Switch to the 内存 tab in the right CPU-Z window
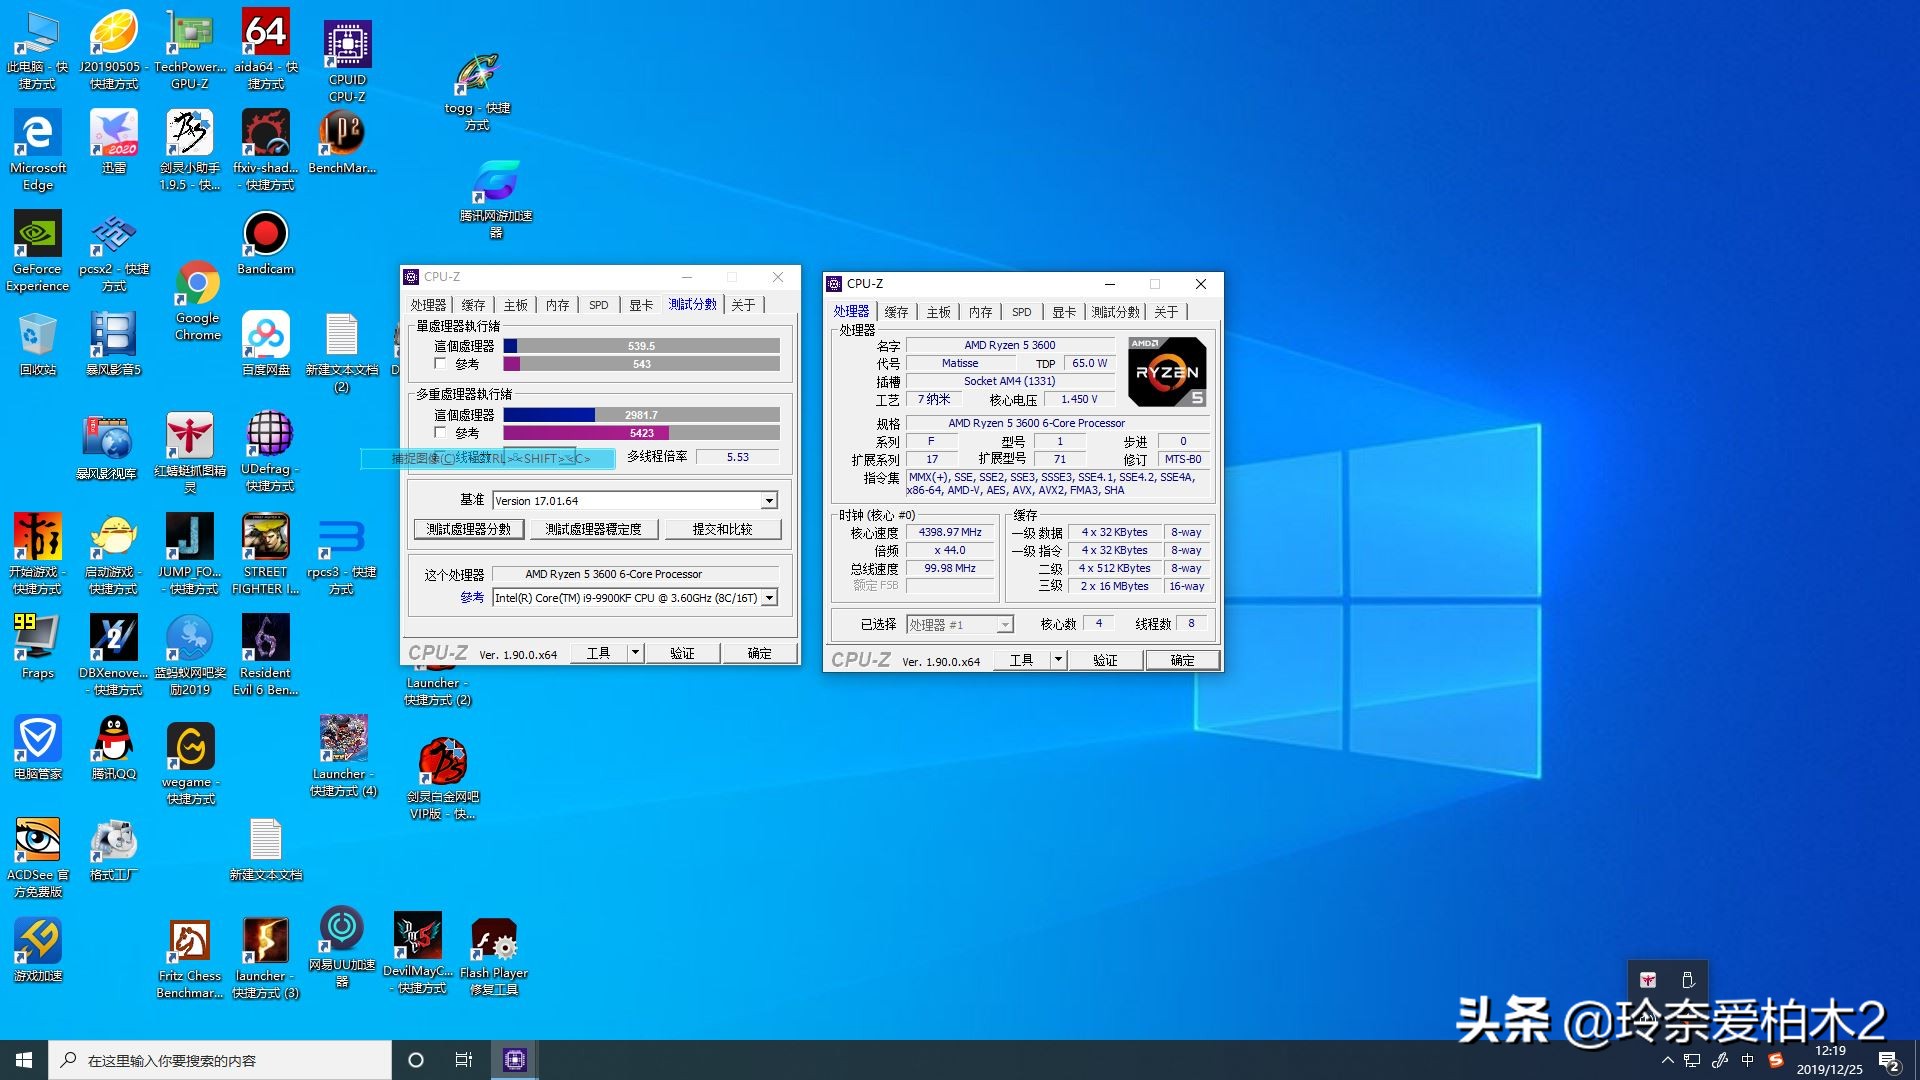The width and height of the screenshot is (1920, 1080). (980, 312)
